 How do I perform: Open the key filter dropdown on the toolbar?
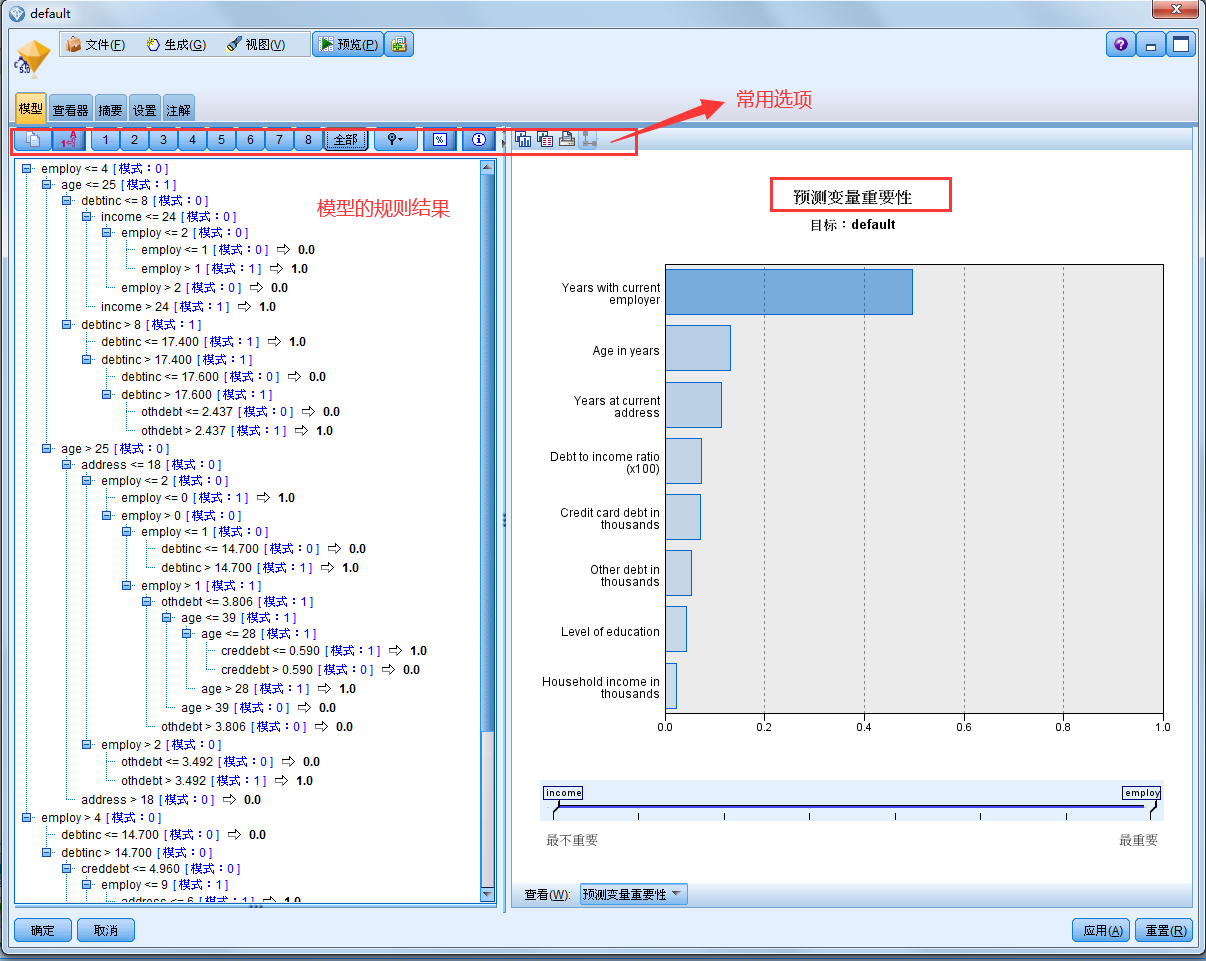pos(395,140)
